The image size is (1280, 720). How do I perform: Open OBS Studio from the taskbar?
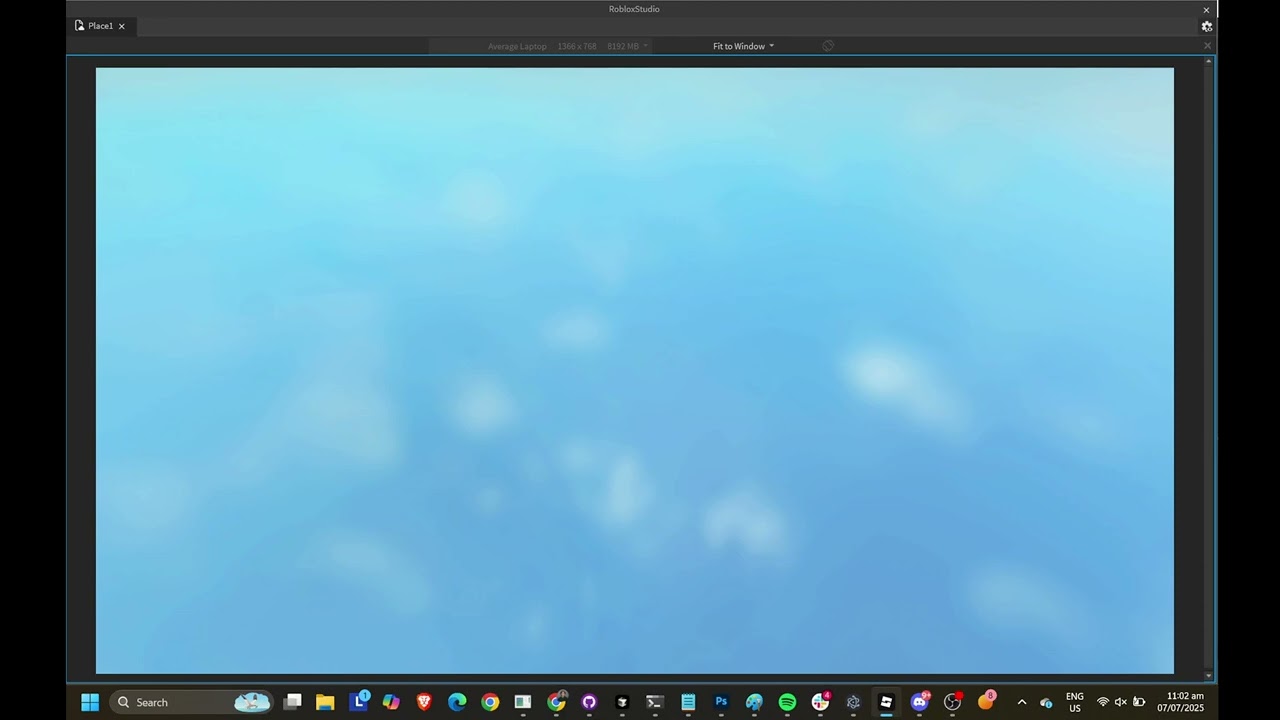click(952, 702)
